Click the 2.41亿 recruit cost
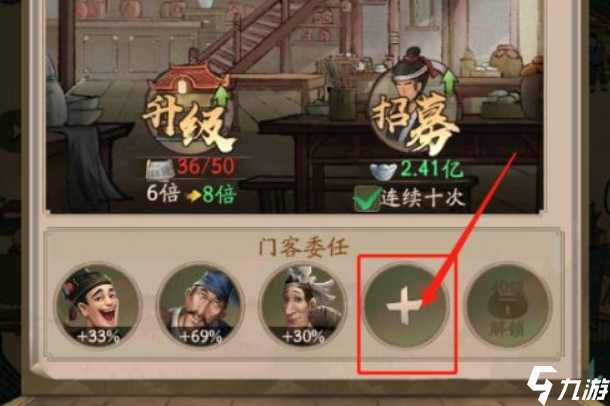Viewport: 610px width, 406px height. pos(432,170)
